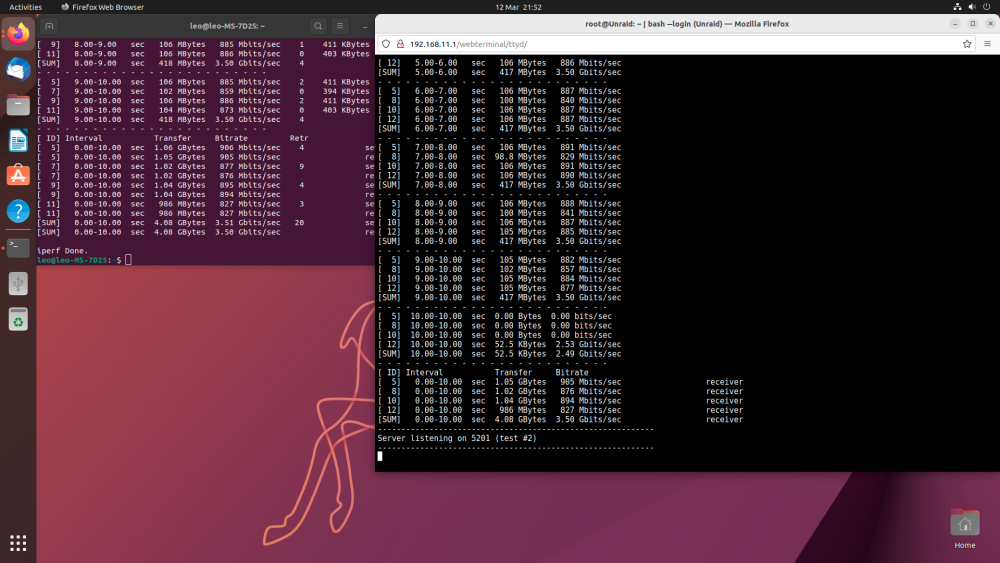Open the Files manager dock icon
Screen dimensions: 1000x563
click(x=18, y=105)
